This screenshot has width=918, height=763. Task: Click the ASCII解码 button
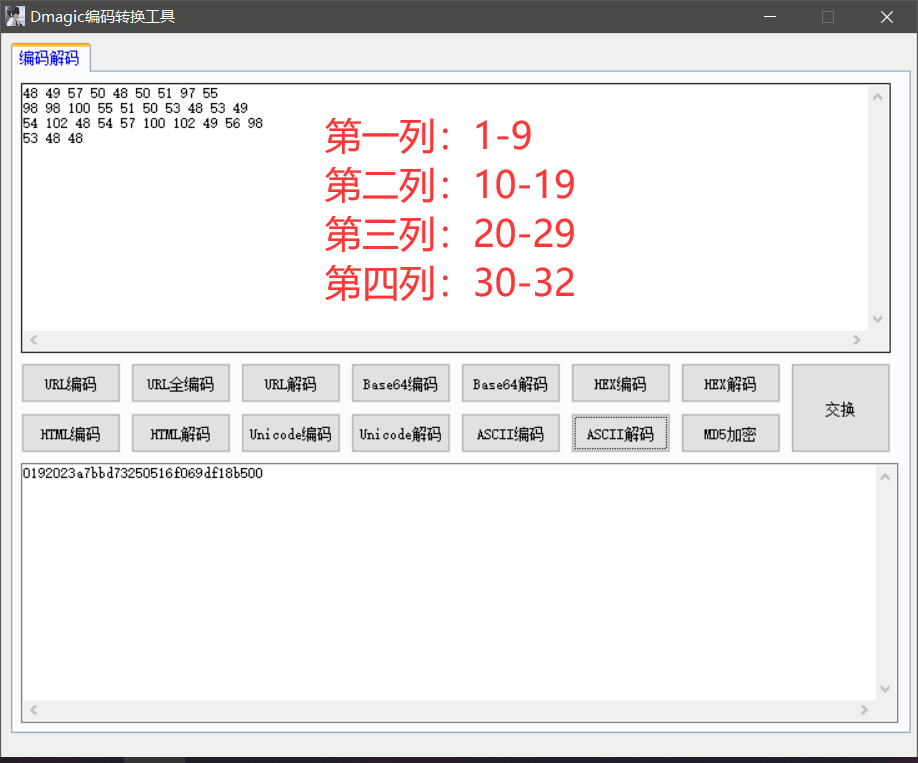tap(621, 433)
